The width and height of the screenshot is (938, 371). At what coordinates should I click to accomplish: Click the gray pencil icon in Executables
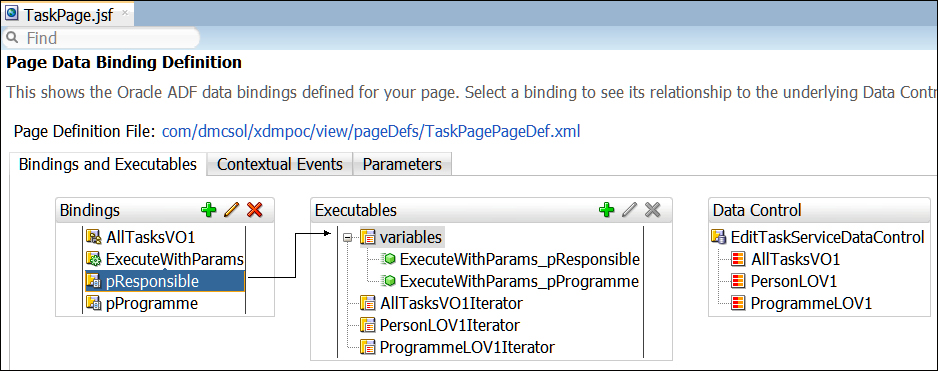point(629,210)
